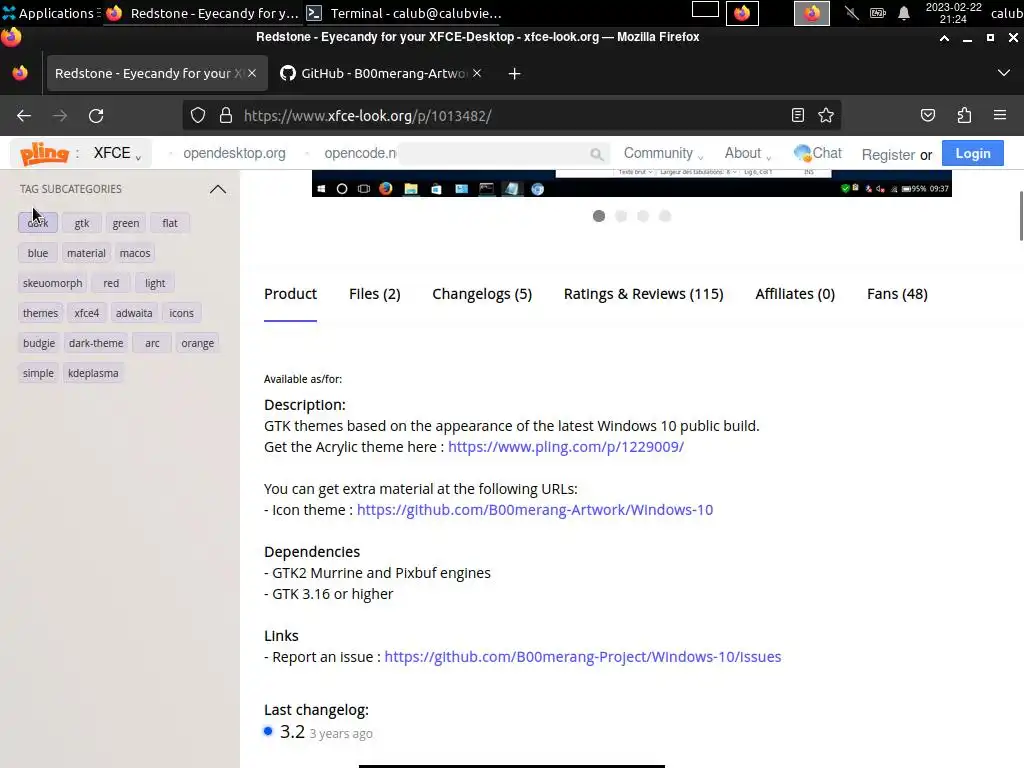
Task: Click the address bar URL
Action: coord(367,116)
